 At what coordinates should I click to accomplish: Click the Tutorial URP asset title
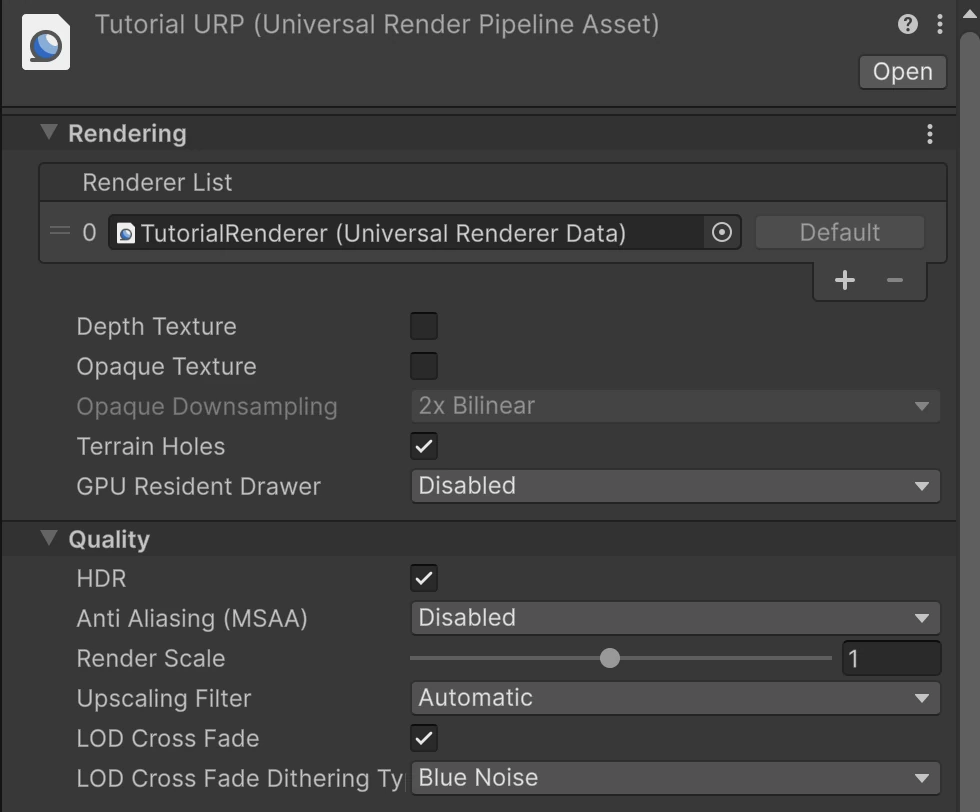click(x=377, y=24)
